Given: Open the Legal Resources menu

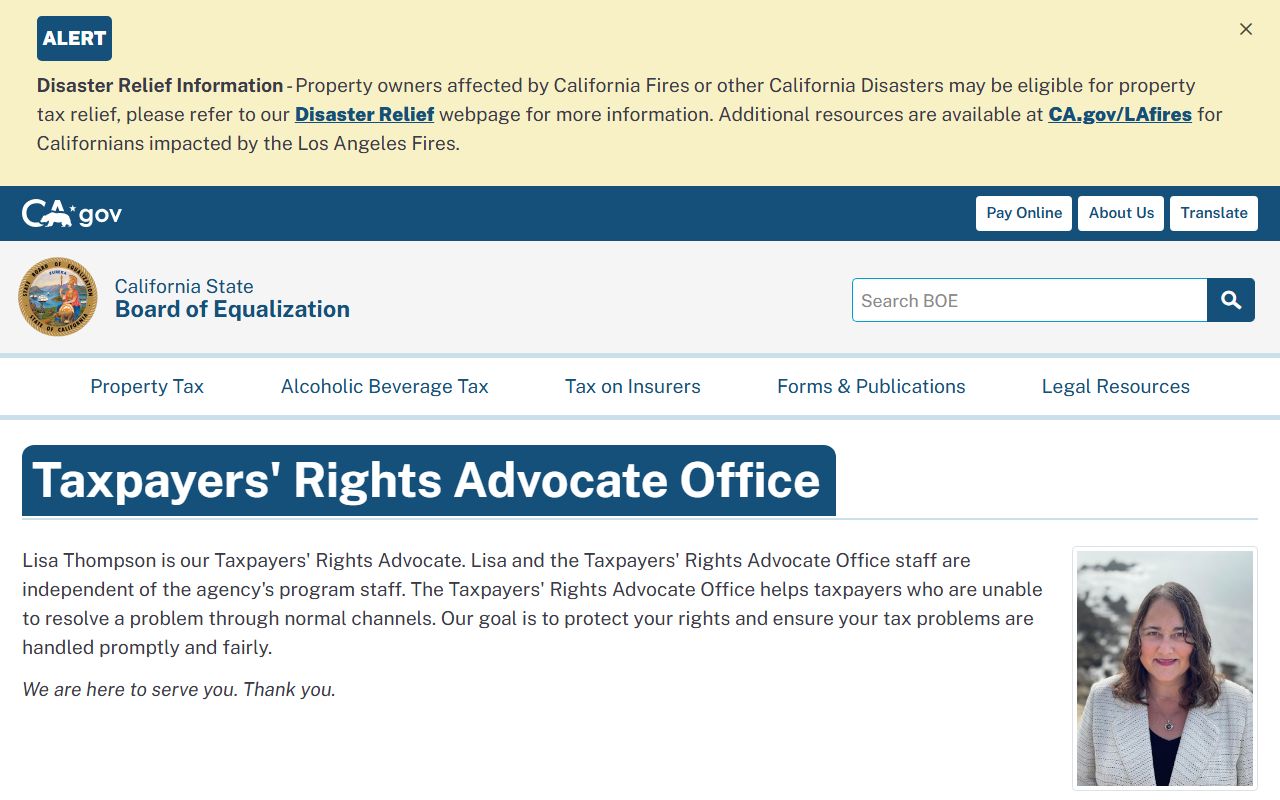Looking at the screenshot, I should (x=1116, y=386).
